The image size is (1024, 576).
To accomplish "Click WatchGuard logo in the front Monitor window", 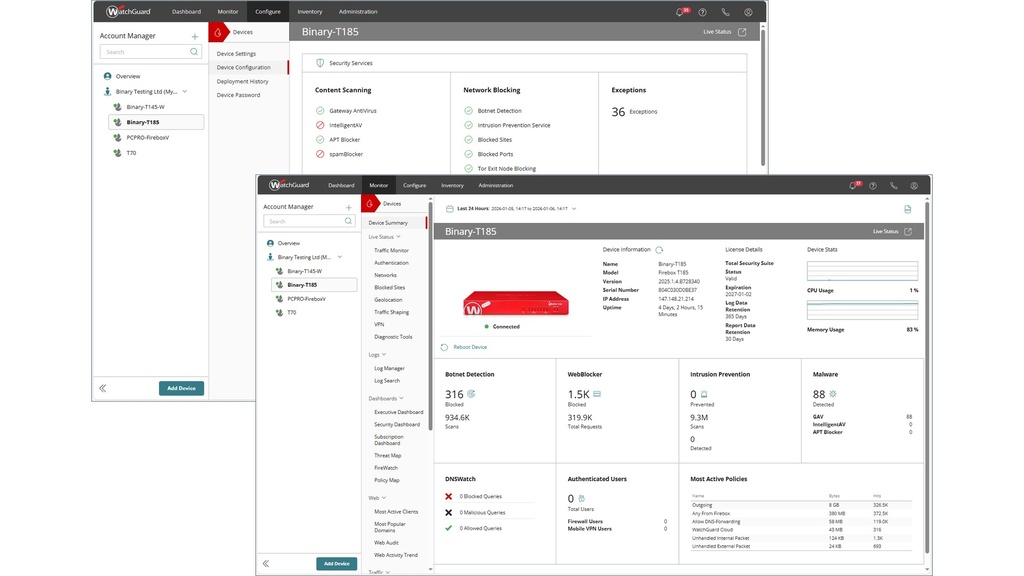I will coord(289,185).
